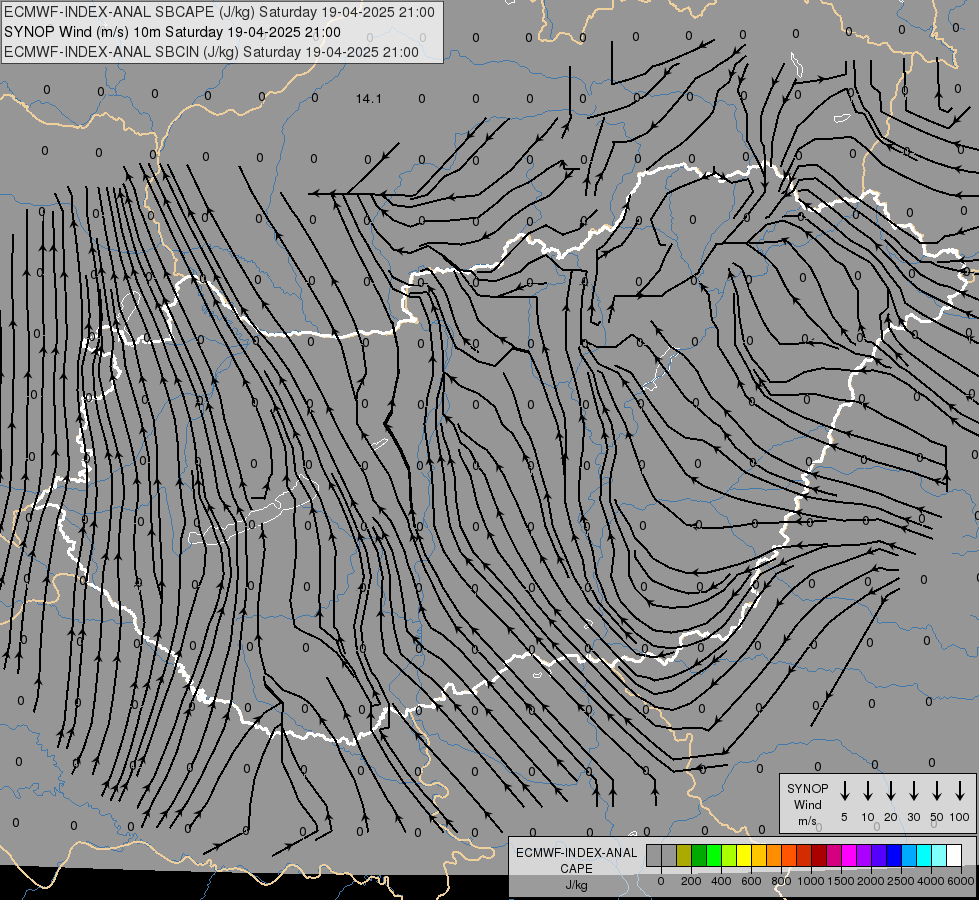Viewport: 979px width, 900px height.
Task: Select the white CAPE legend swatch
Action: (955, 855)
